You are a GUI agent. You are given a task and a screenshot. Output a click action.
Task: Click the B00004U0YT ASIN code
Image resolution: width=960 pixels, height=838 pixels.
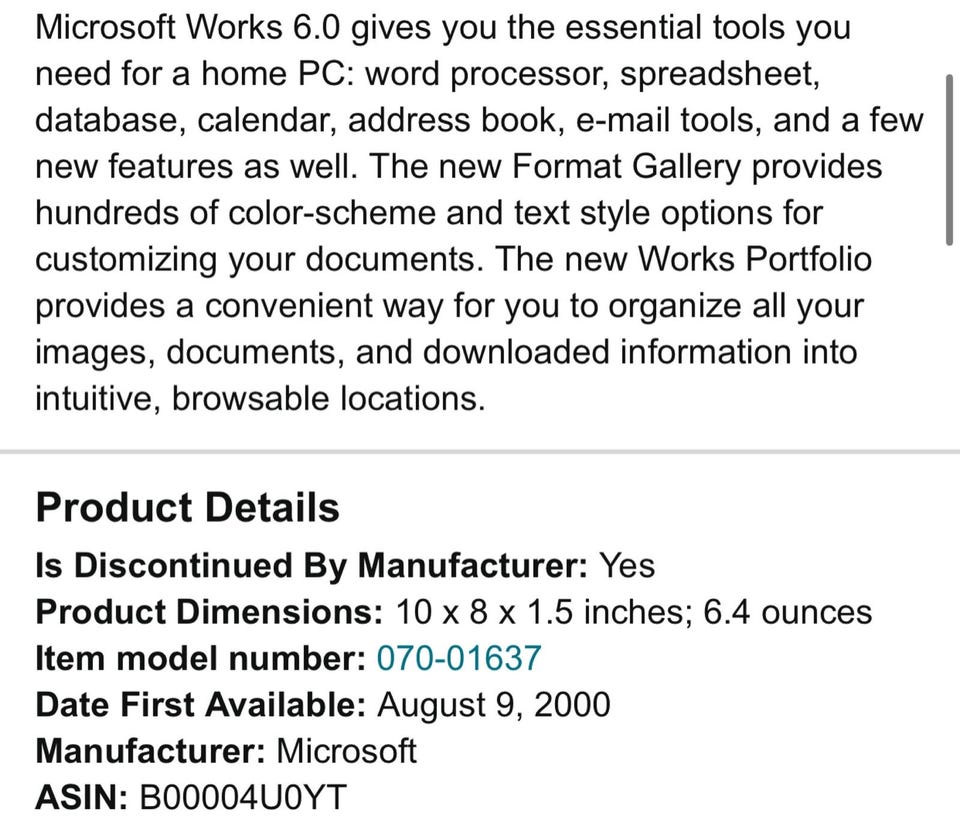tap(245, 797)
